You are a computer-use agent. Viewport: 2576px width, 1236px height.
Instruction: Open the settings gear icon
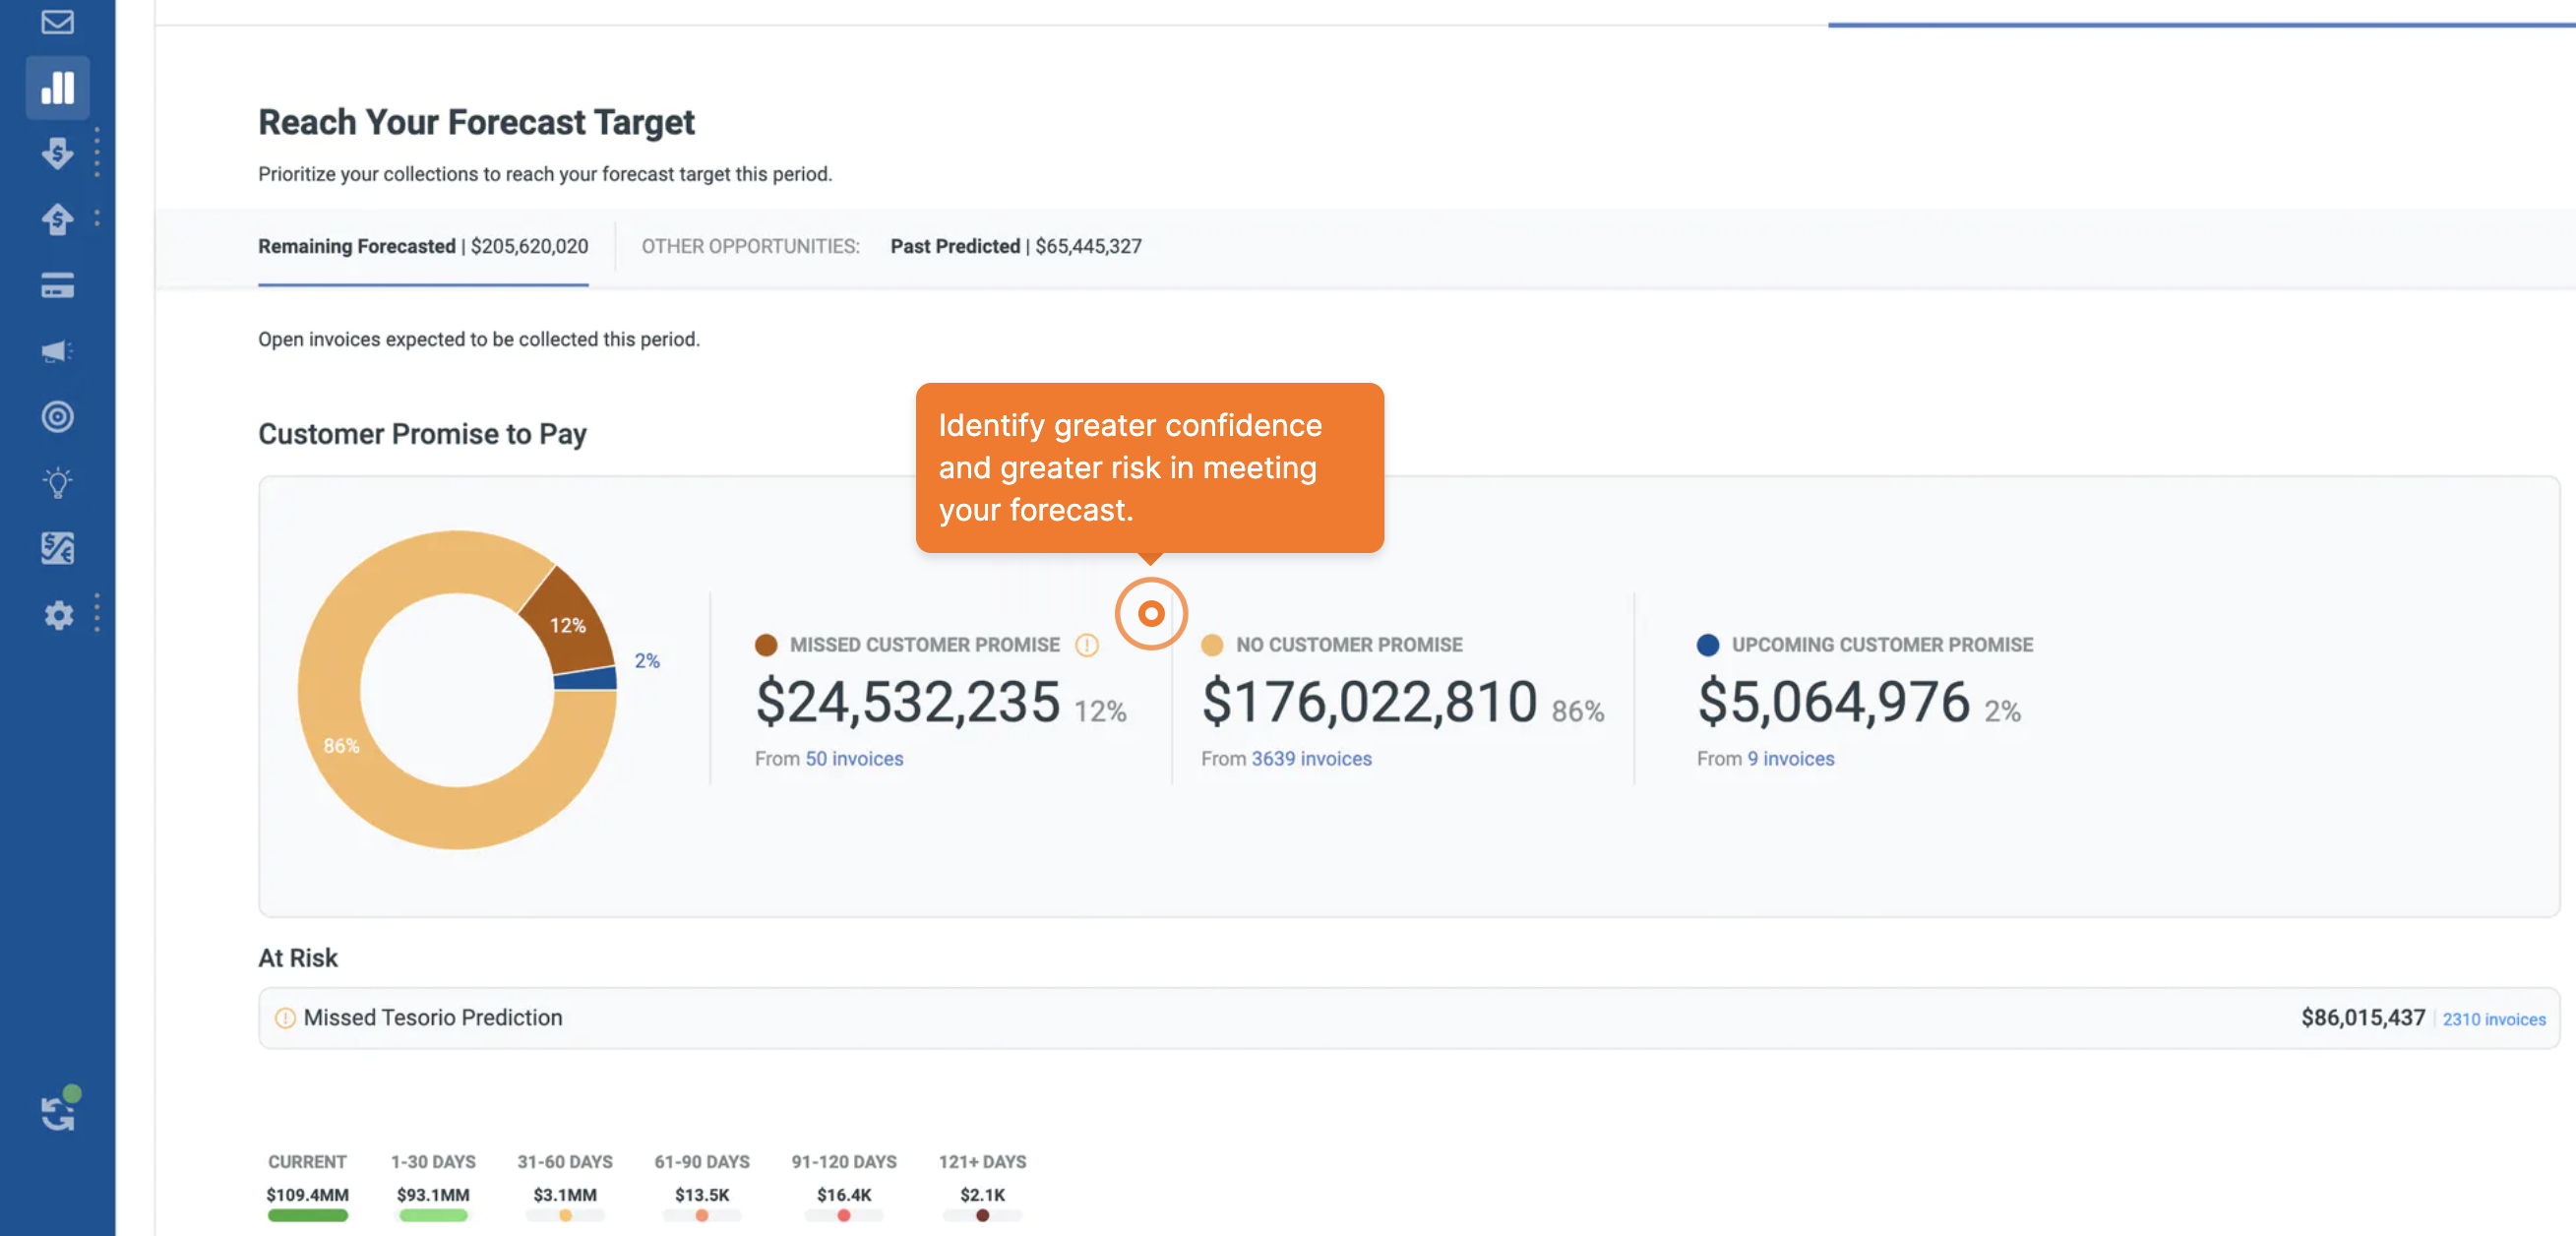click(59, 614)
